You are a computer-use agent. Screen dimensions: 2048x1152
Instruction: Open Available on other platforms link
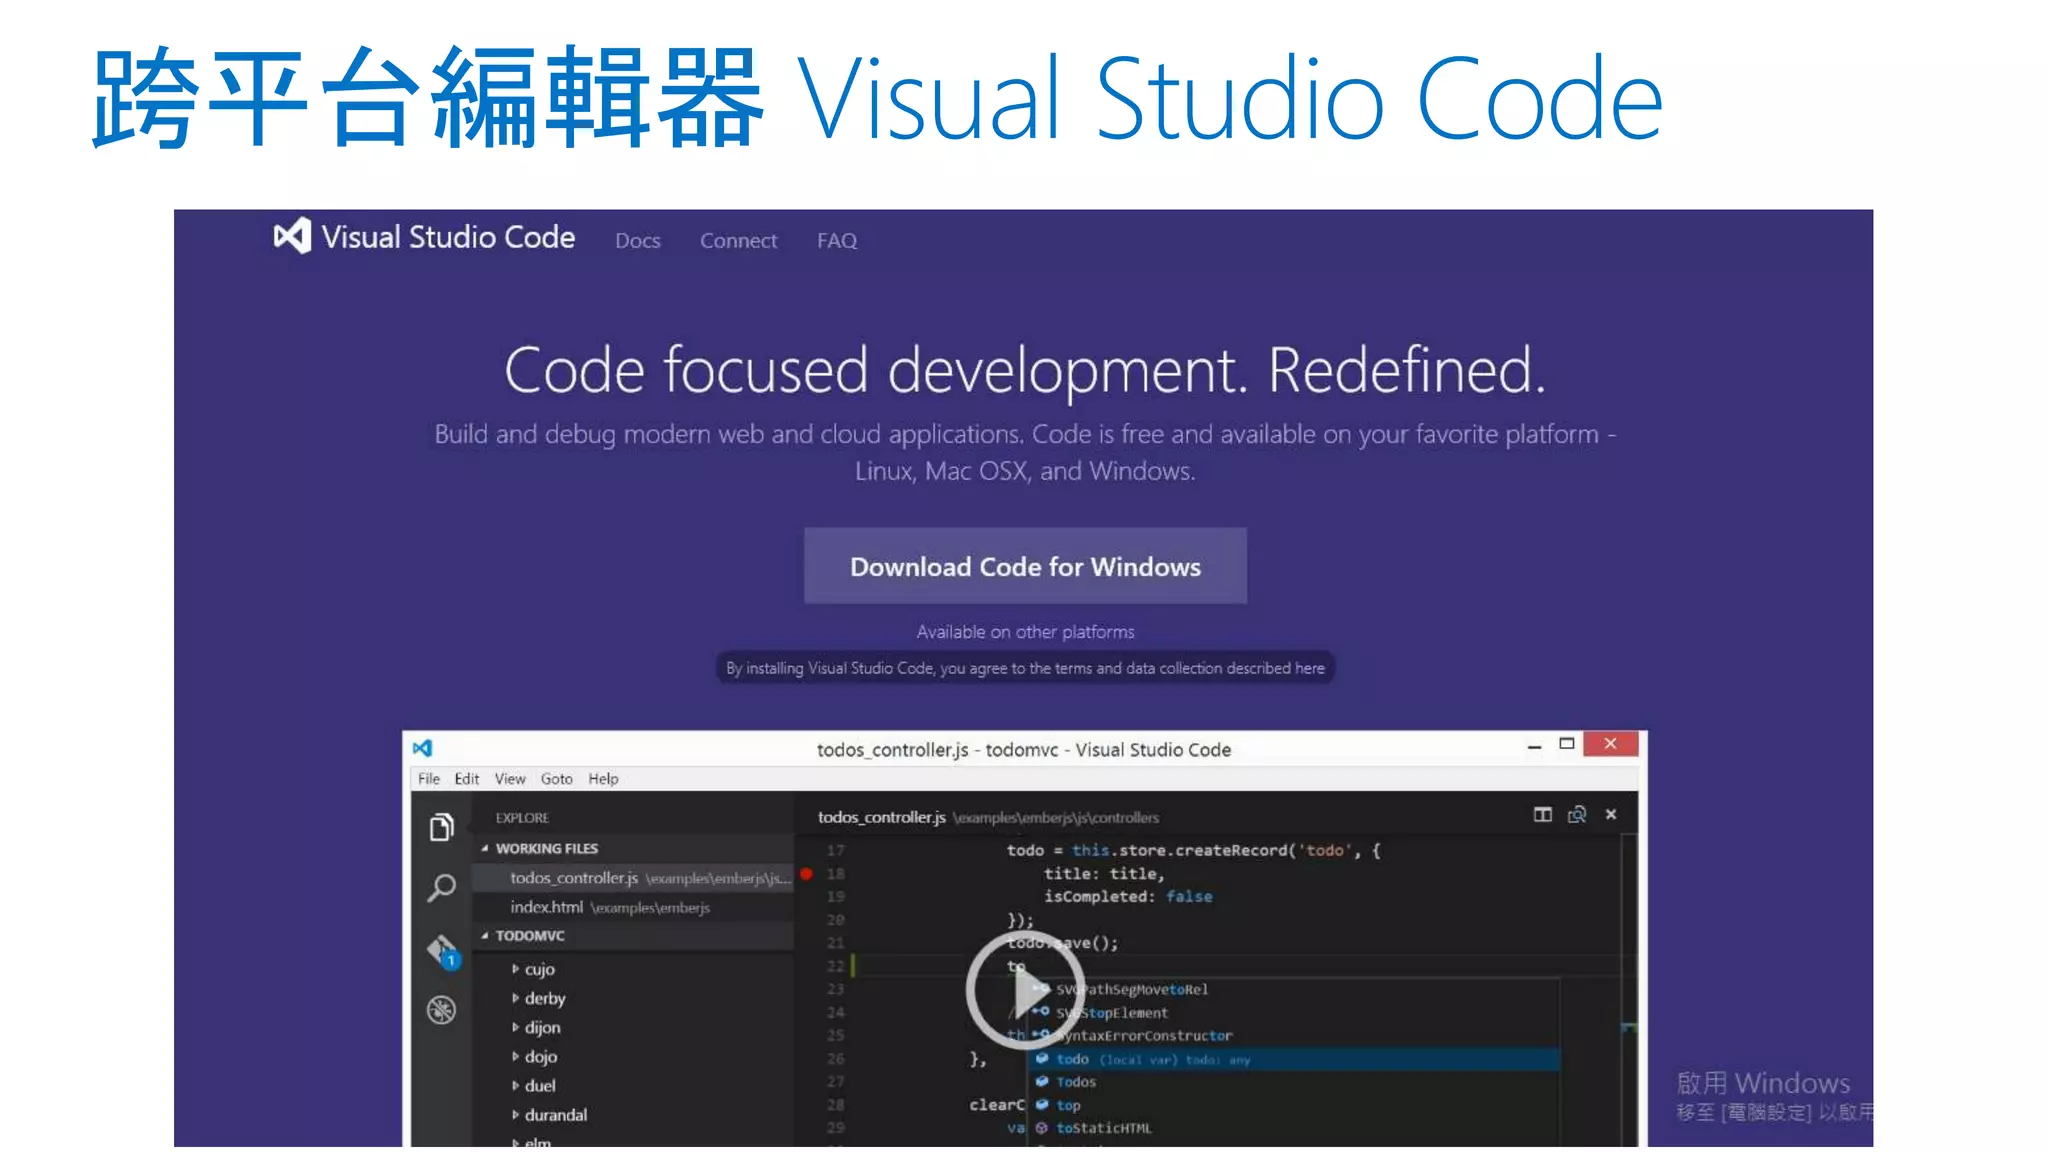coord(1025,632)
